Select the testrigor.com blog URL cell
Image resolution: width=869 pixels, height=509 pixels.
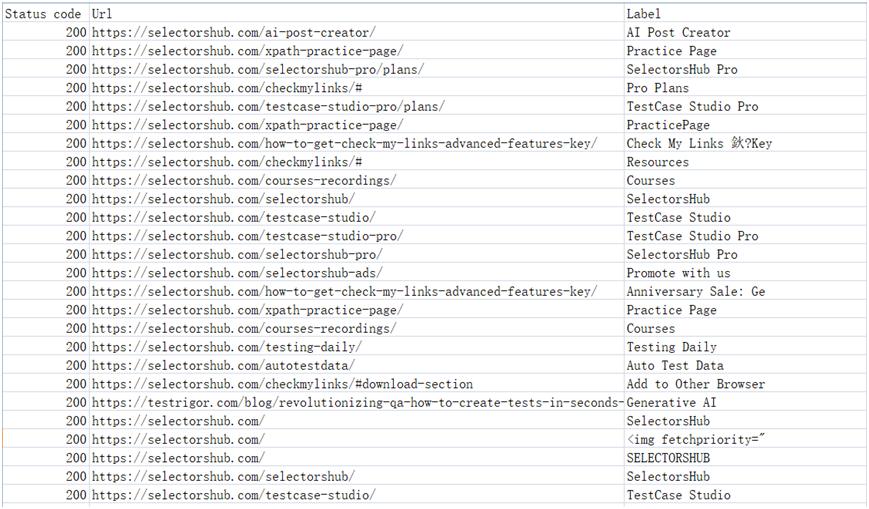pyautogui.click(x=357, y=403)
